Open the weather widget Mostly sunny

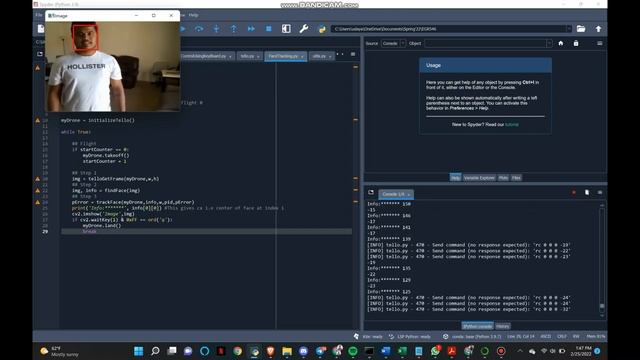tap(59, 351)
